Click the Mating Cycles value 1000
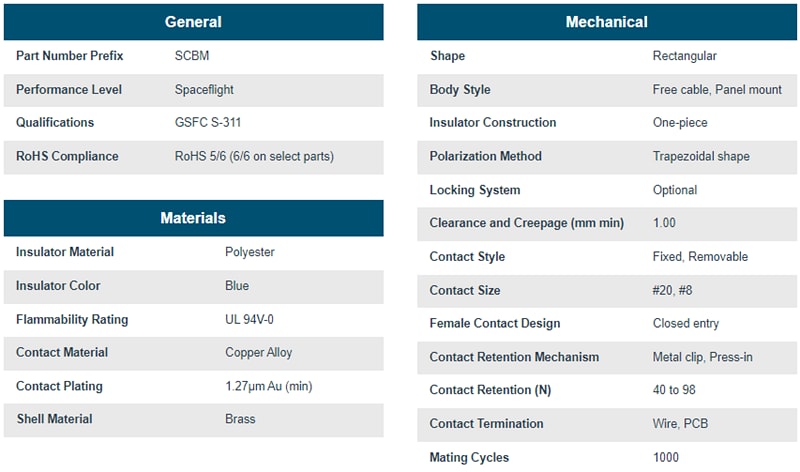Screen dimensions: 800x472 coord(665,457)
